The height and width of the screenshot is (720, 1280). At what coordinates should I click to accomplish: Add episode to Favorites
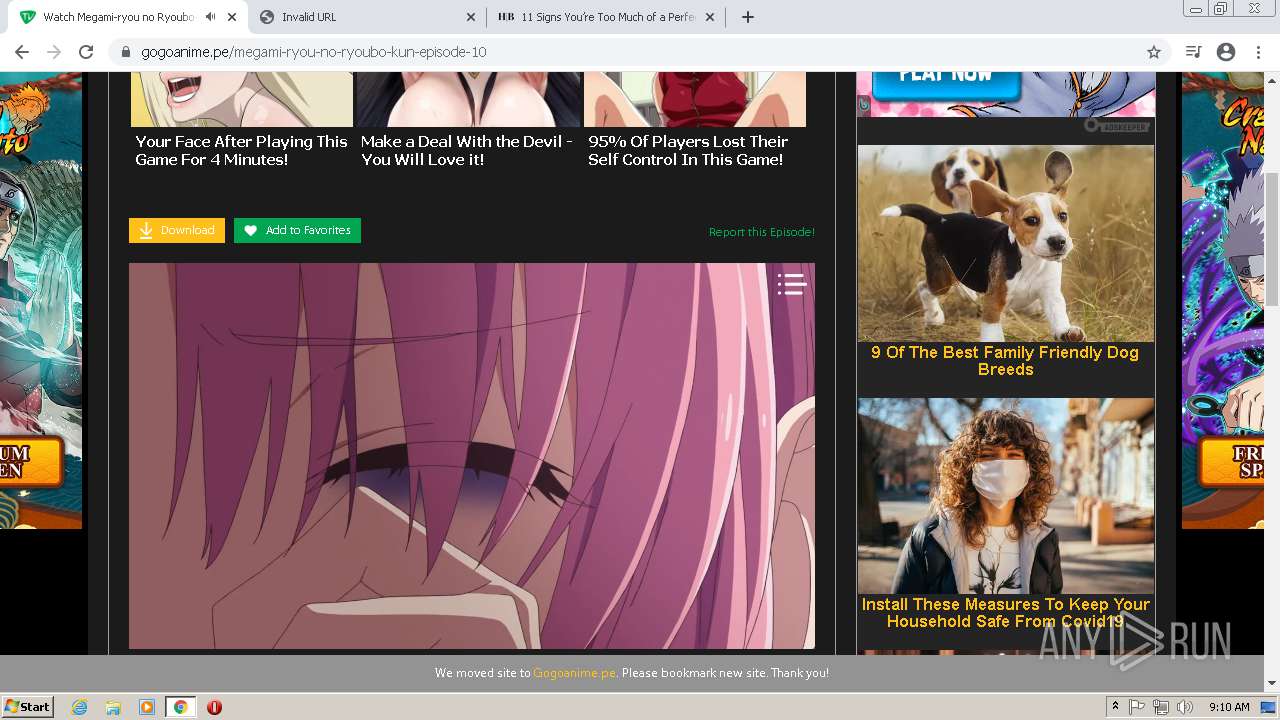pos(297,230)
